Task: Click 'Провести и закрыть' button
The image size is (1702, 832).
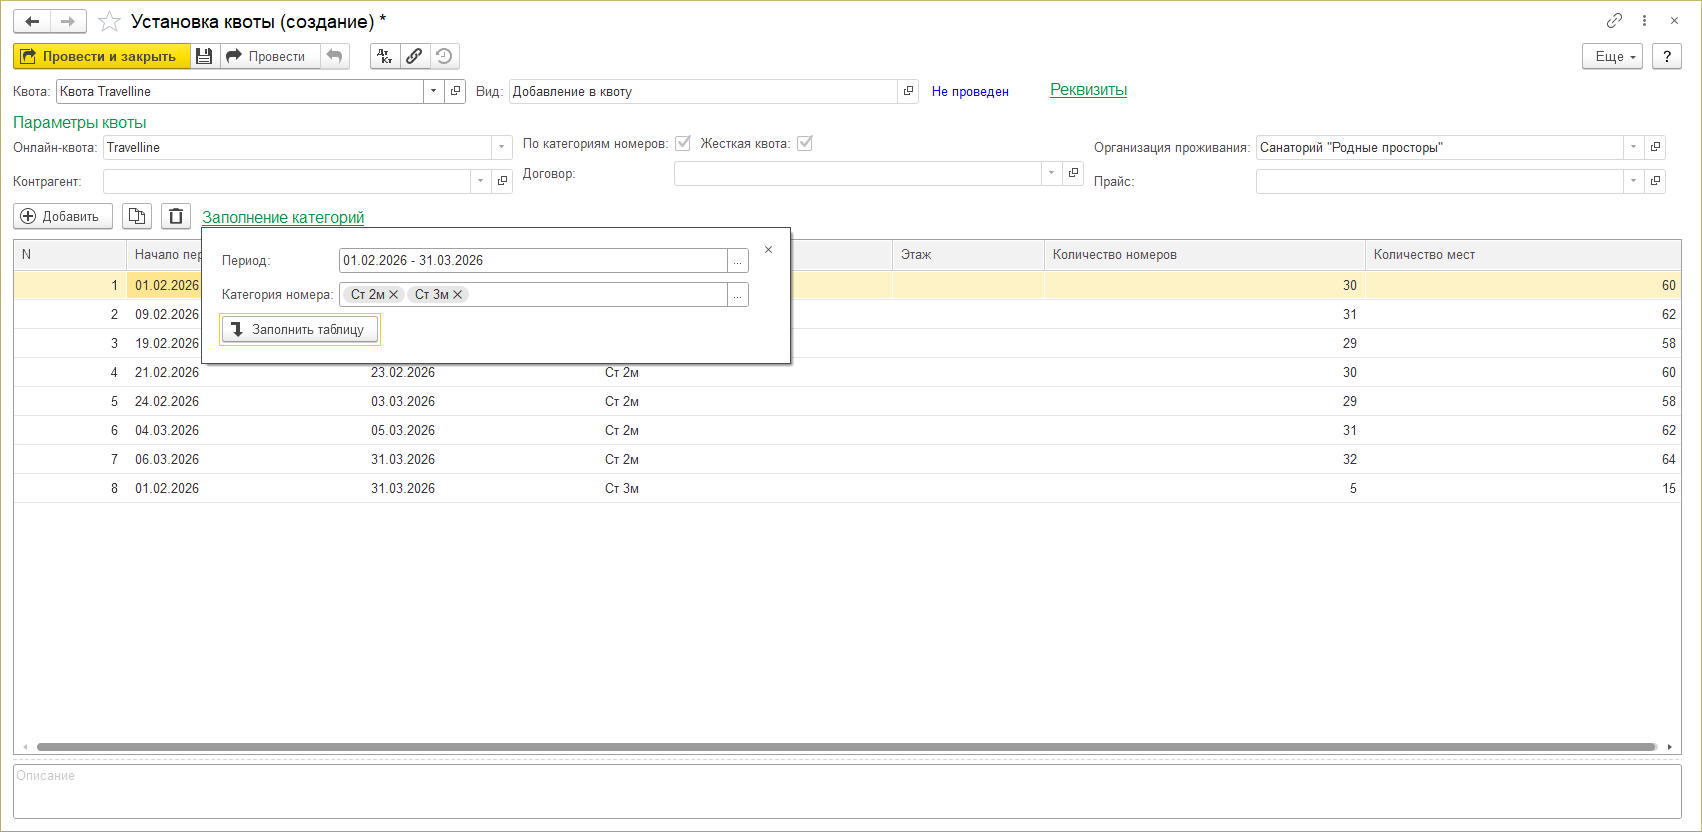Action: (x=101, y=57)
